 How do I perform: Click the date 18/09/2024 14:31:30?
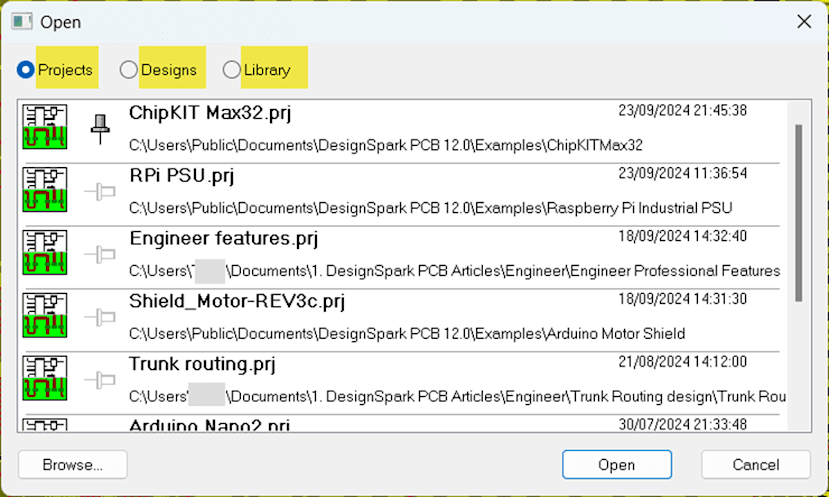[x=683, y=299]
